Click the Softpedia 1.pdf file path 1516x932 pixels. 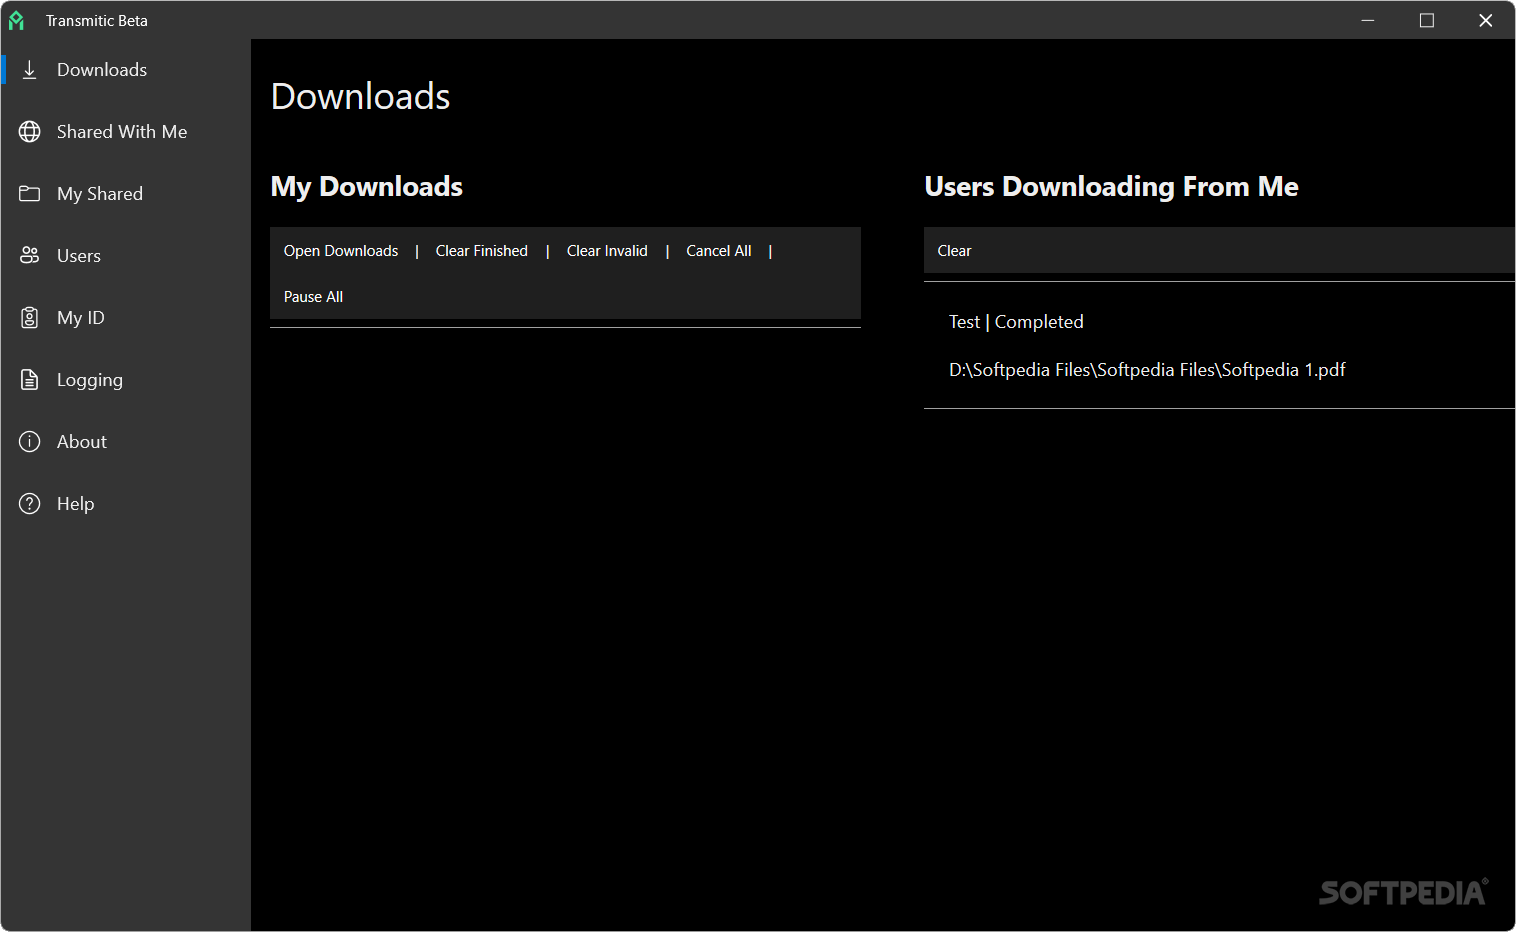tap(1147, 370)
